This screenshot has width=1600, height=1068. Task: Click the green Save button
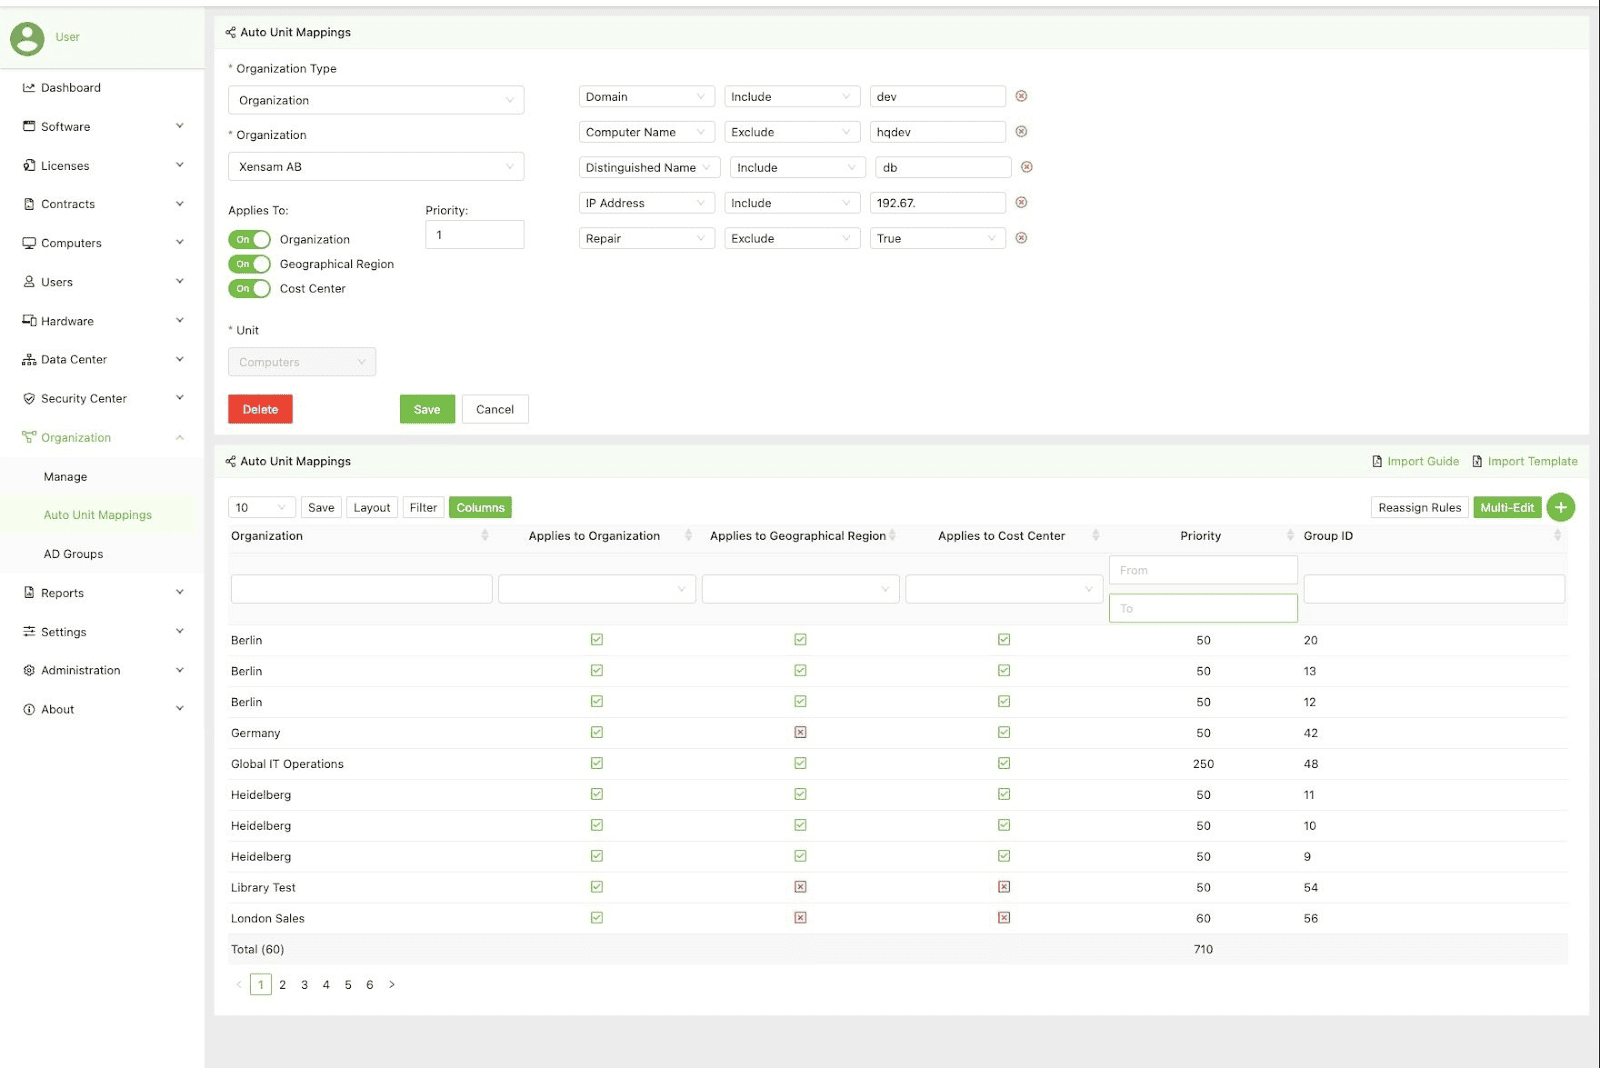[x=427, y=409]
